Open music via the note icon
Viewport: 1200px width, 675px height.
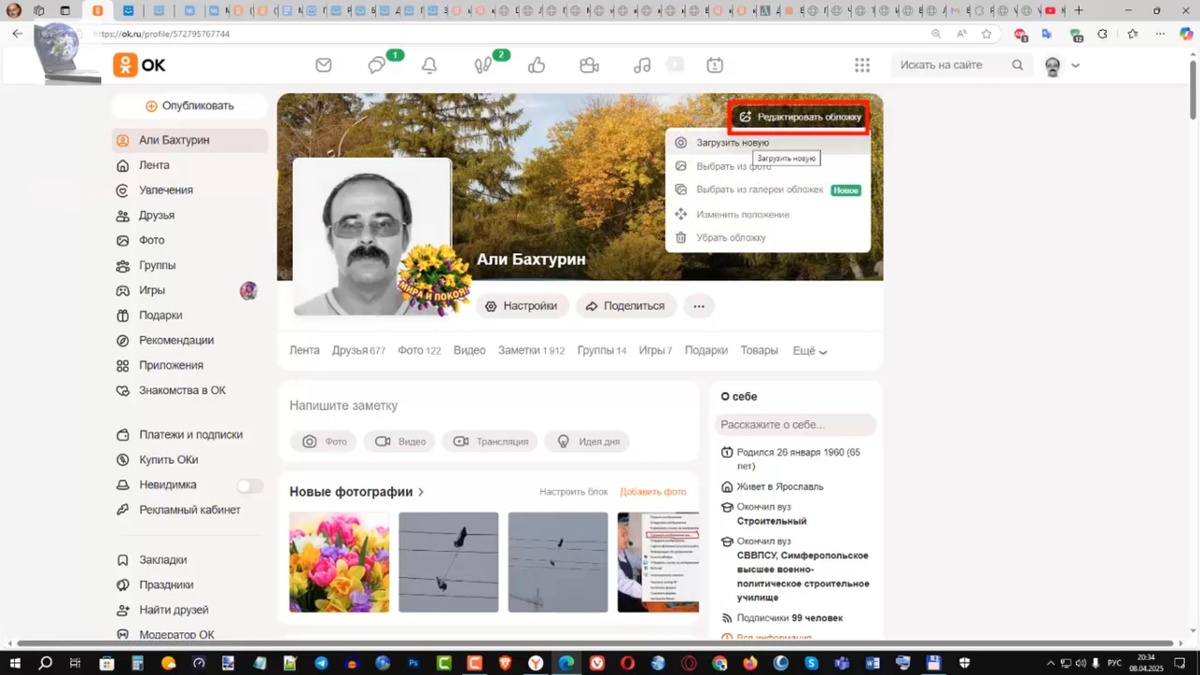point(641,65)
